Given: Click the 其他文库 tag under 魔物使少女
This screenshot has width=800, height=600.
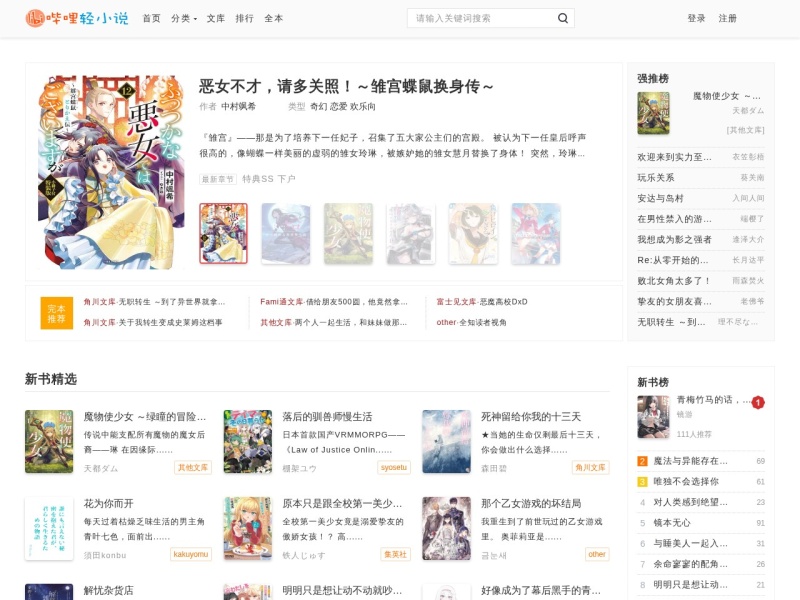Looking at the screenshot, I should (x=193, y=467).
